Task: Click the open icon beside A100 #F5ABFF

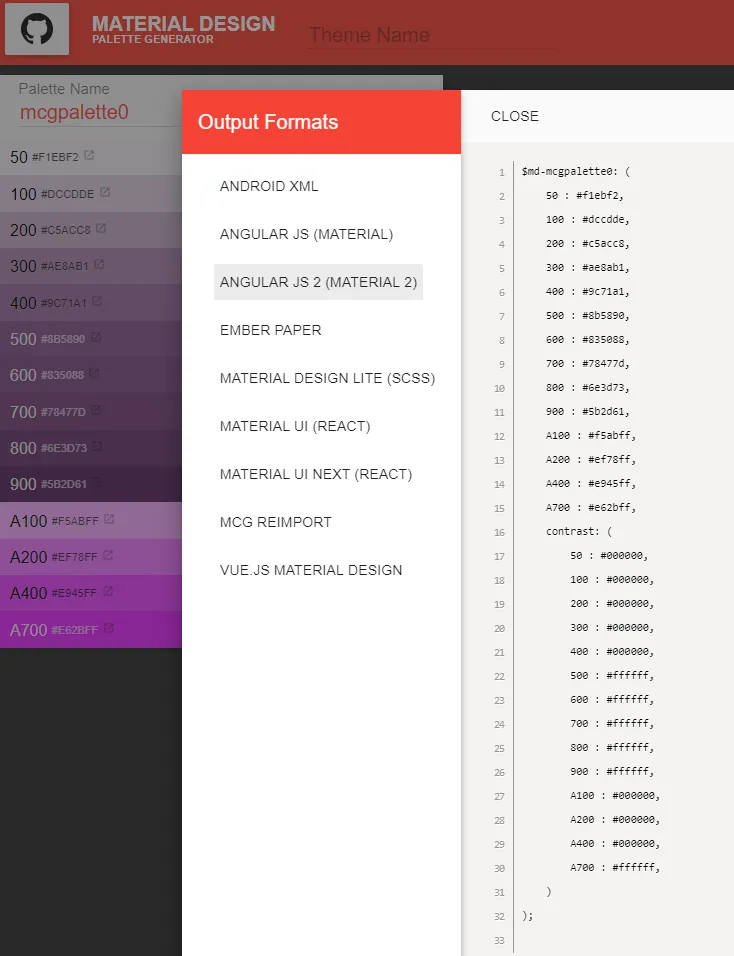Action: 109,519
